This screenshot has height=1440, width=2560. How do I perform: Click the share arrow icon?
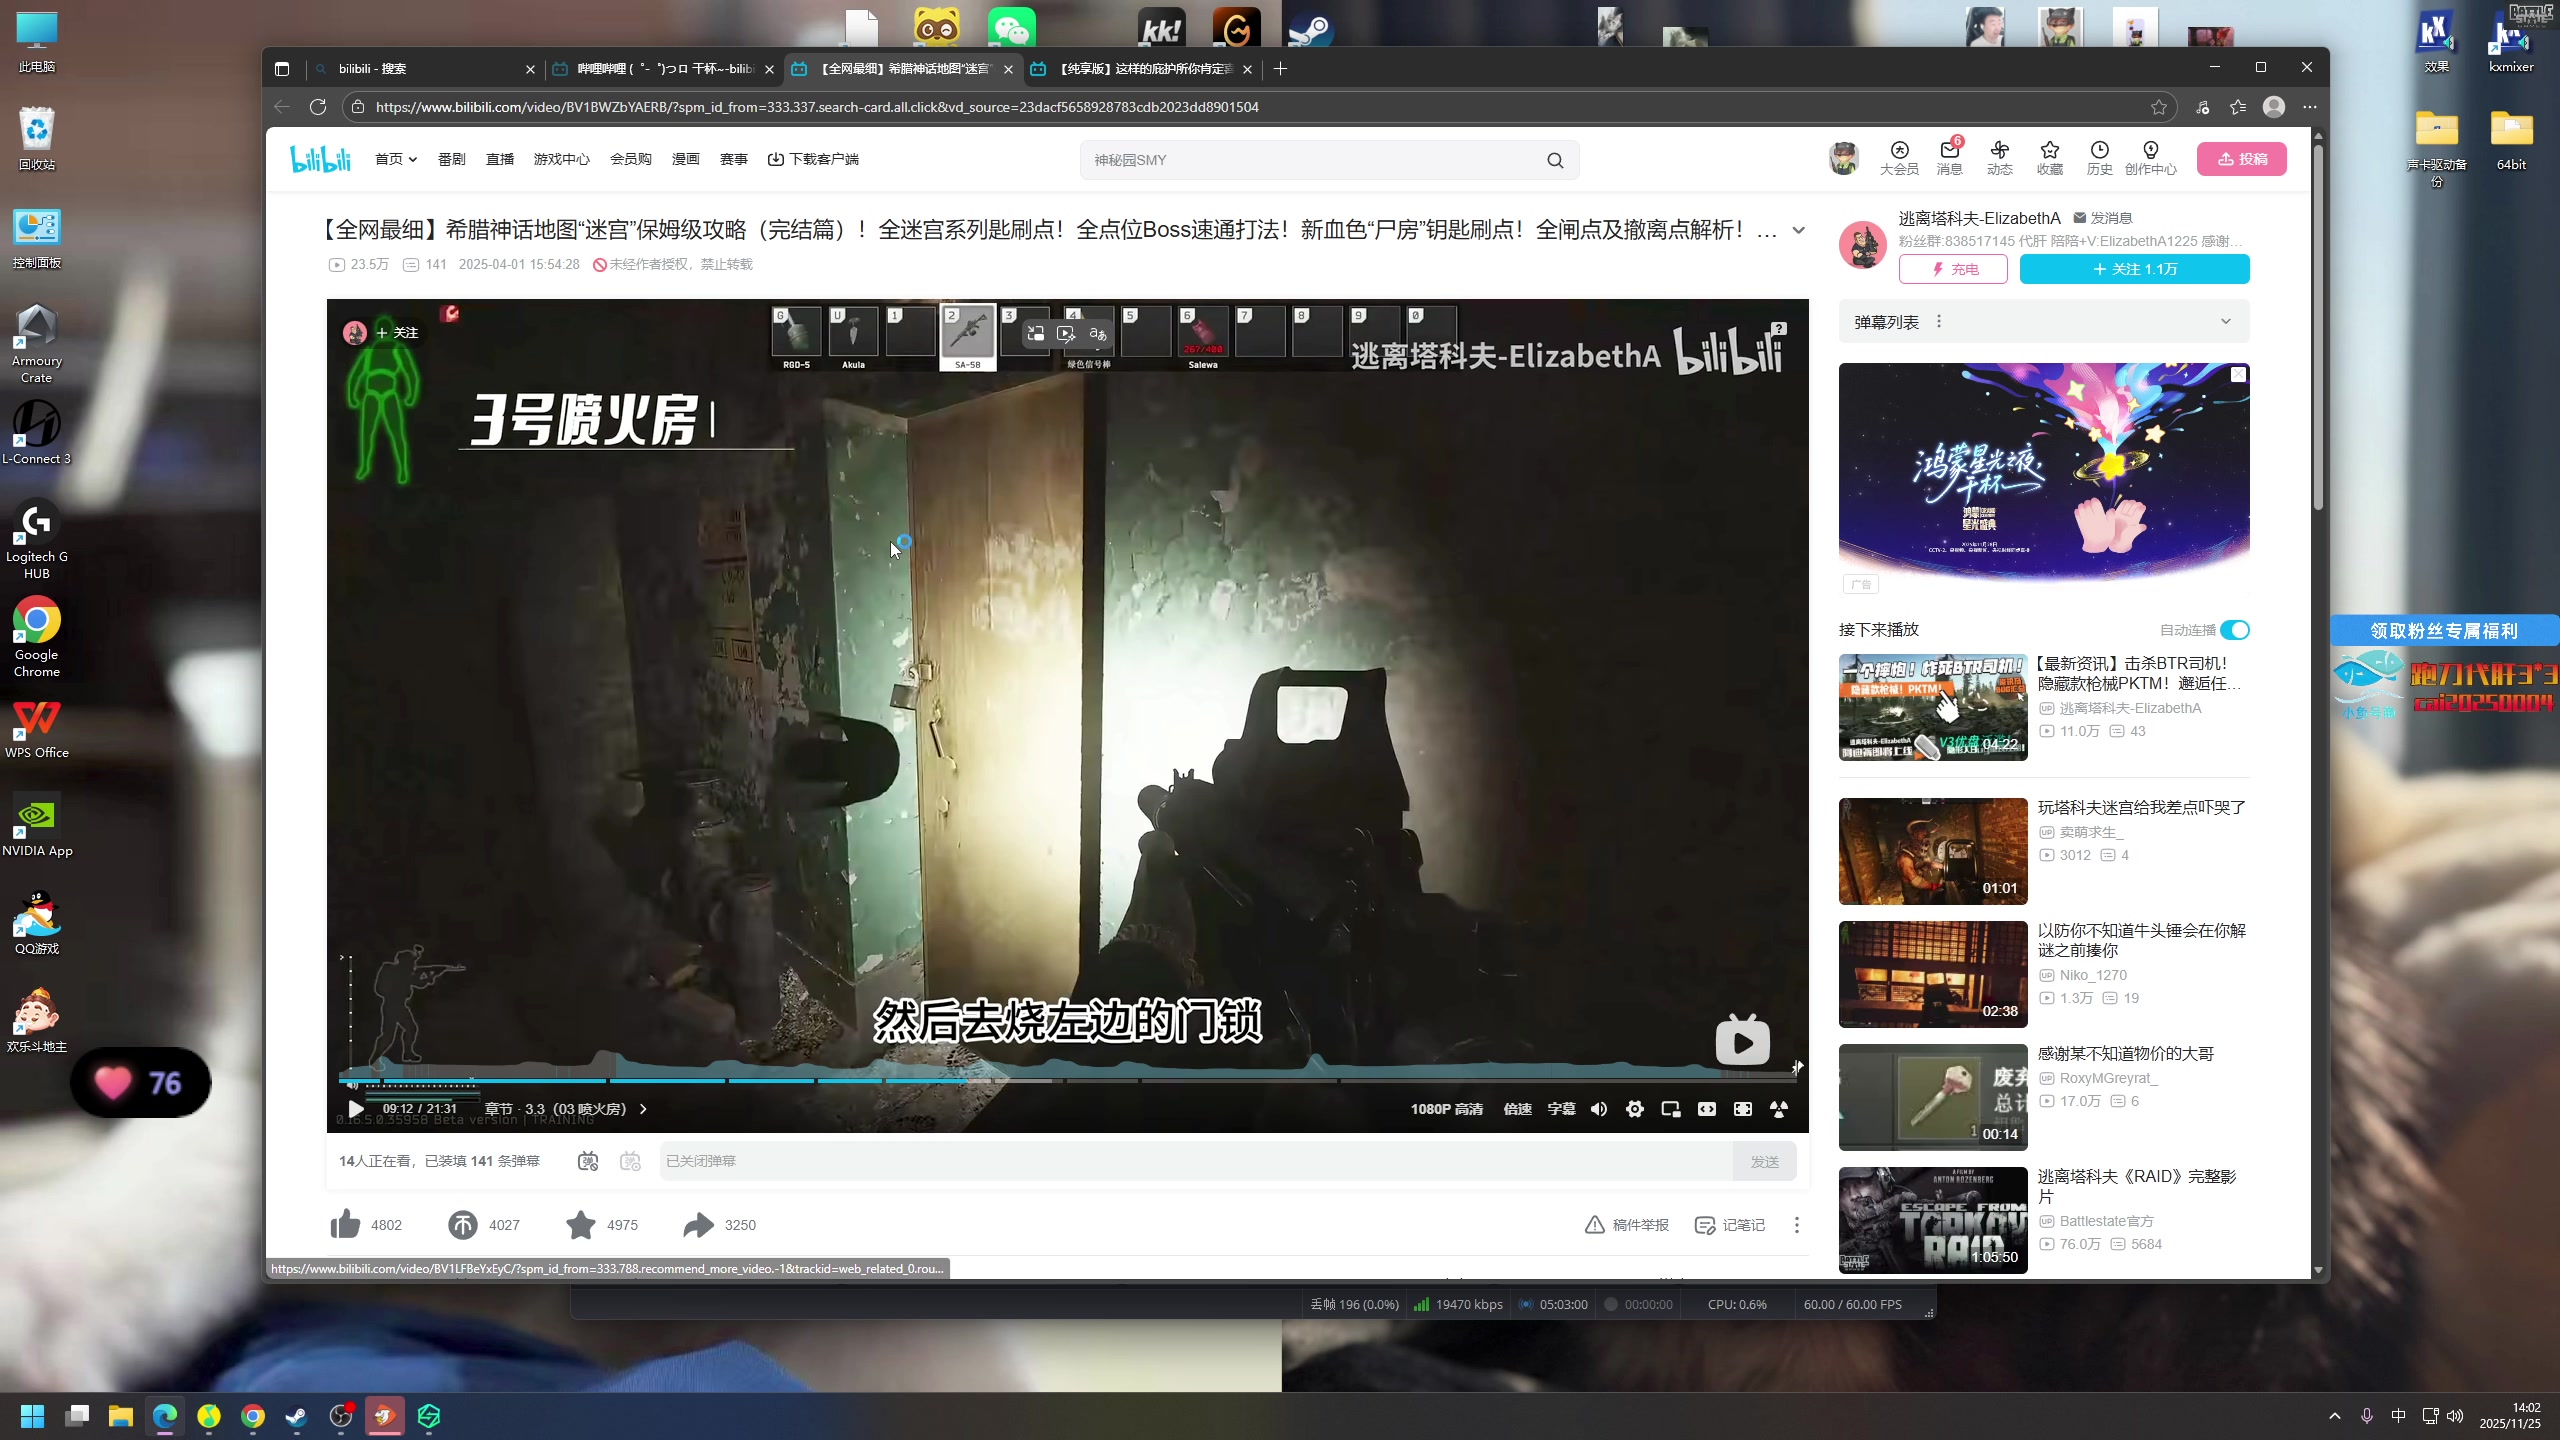[699, 1224]
